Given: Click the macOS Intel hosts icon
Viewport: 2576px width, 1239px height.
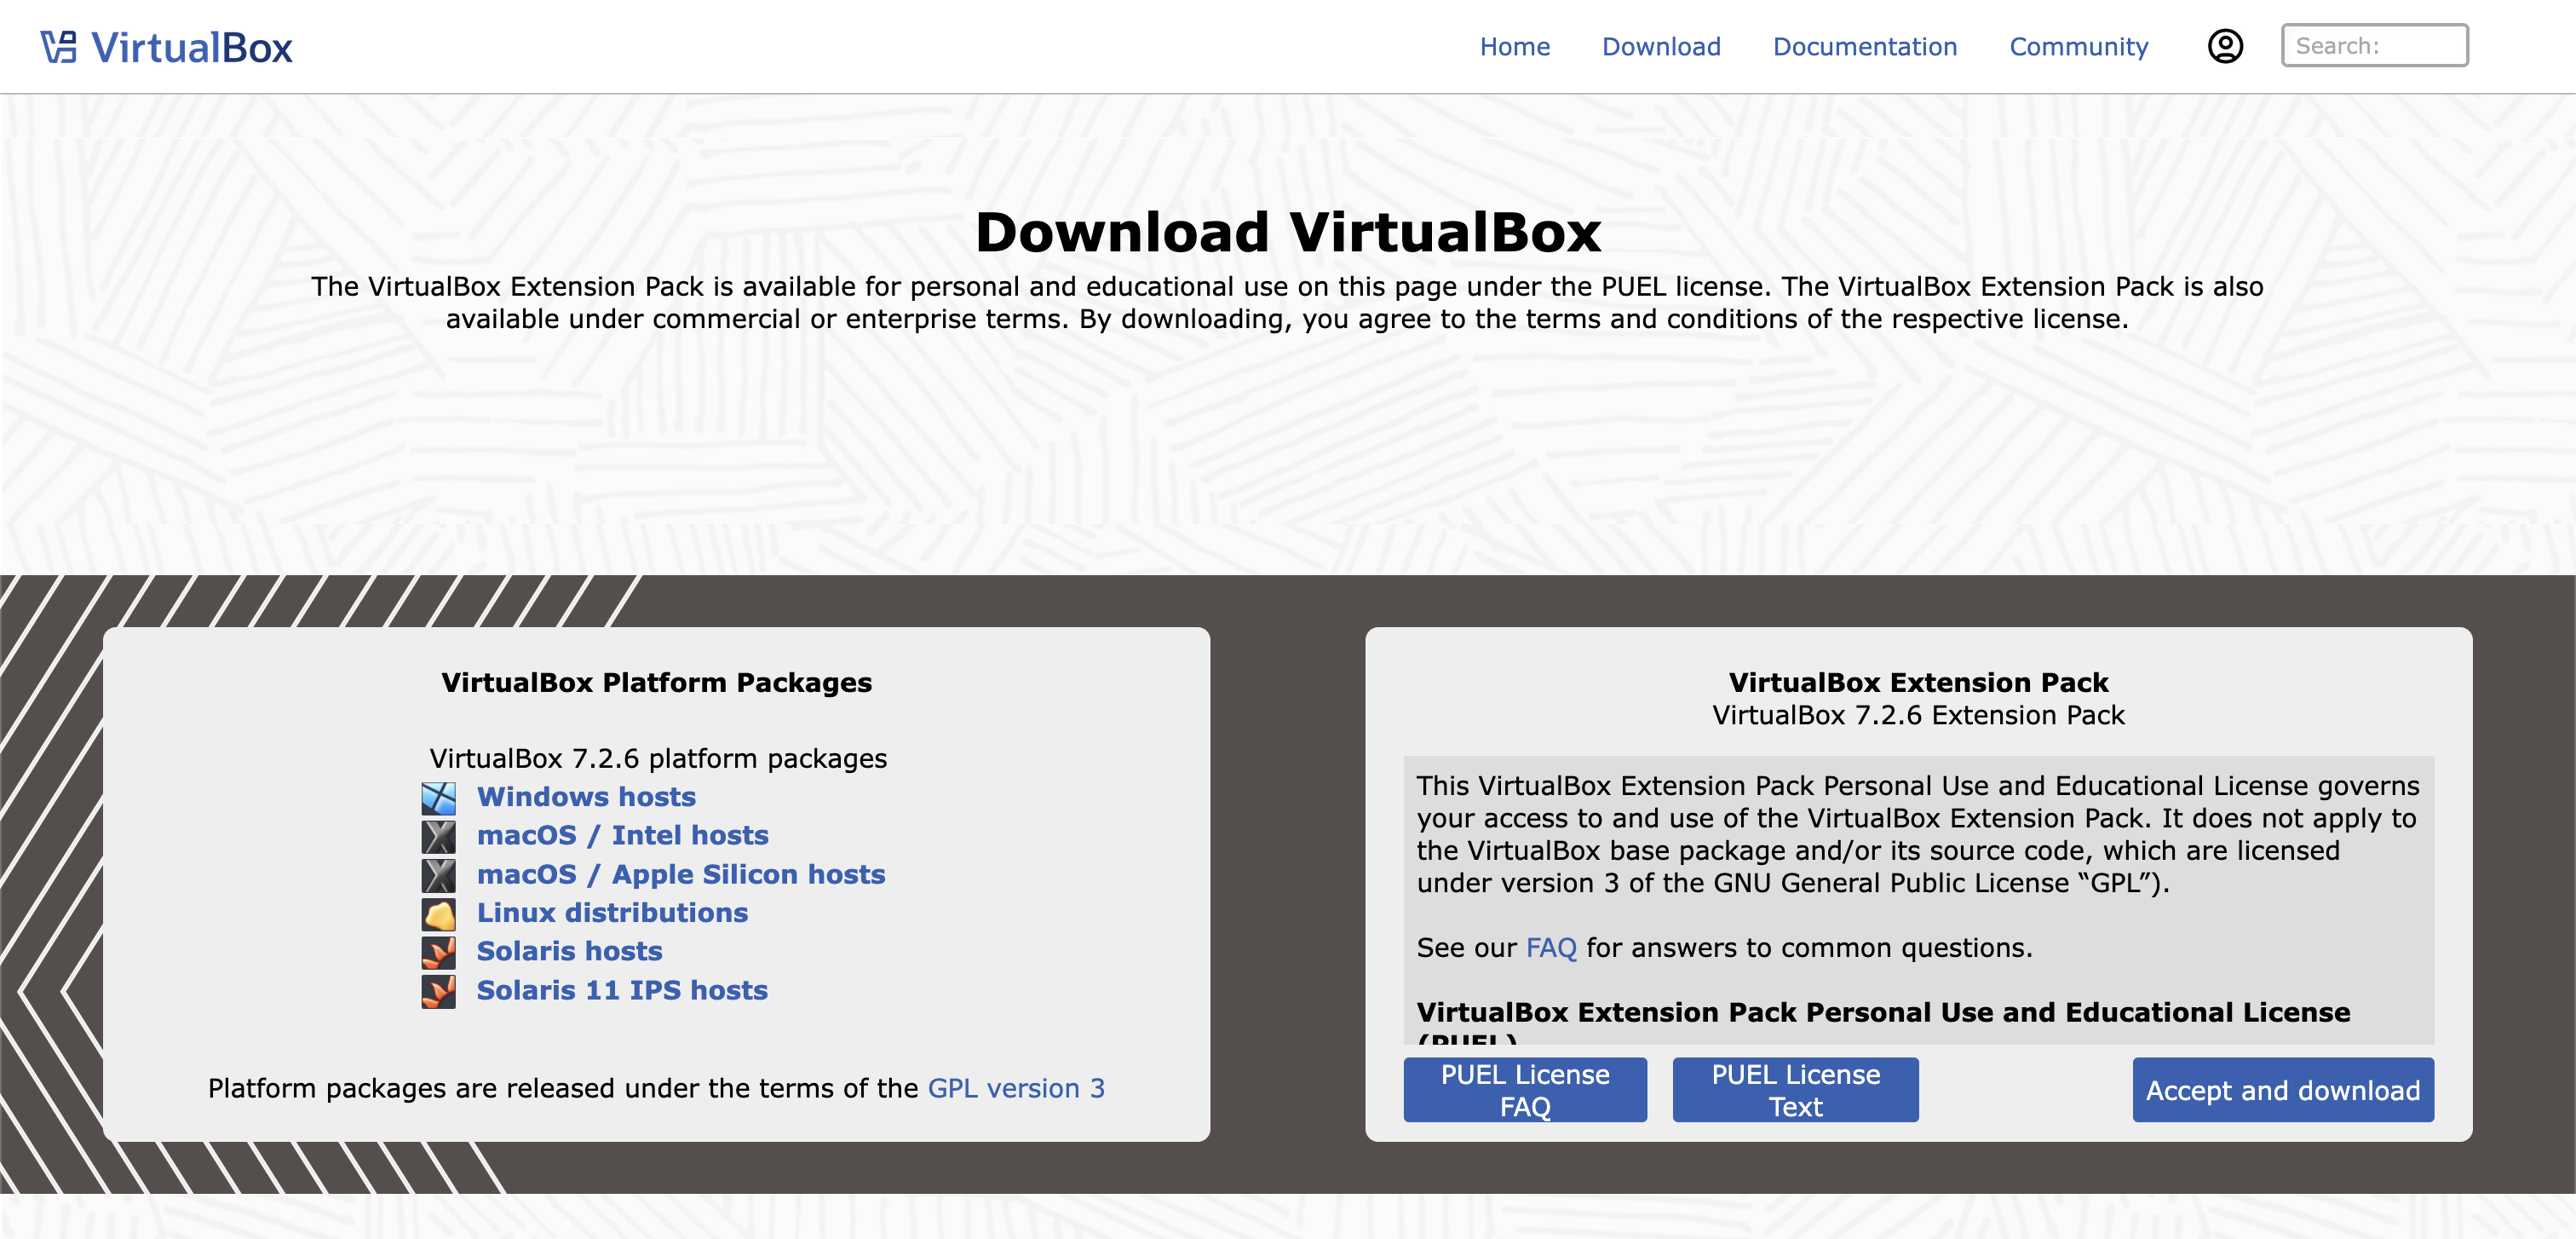Looking at the screenshot, I should click(x=438, y=836).
